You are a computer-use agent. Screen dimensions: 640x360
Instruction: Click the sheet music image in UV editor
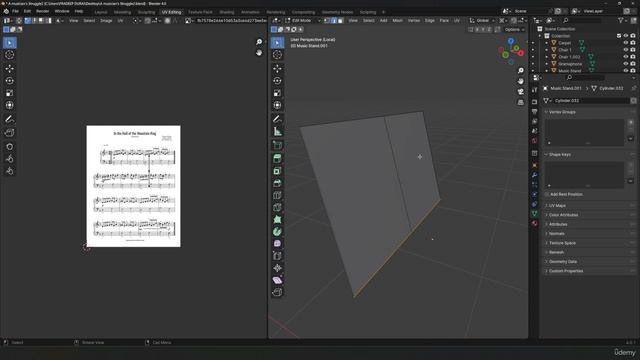[133, 186]
